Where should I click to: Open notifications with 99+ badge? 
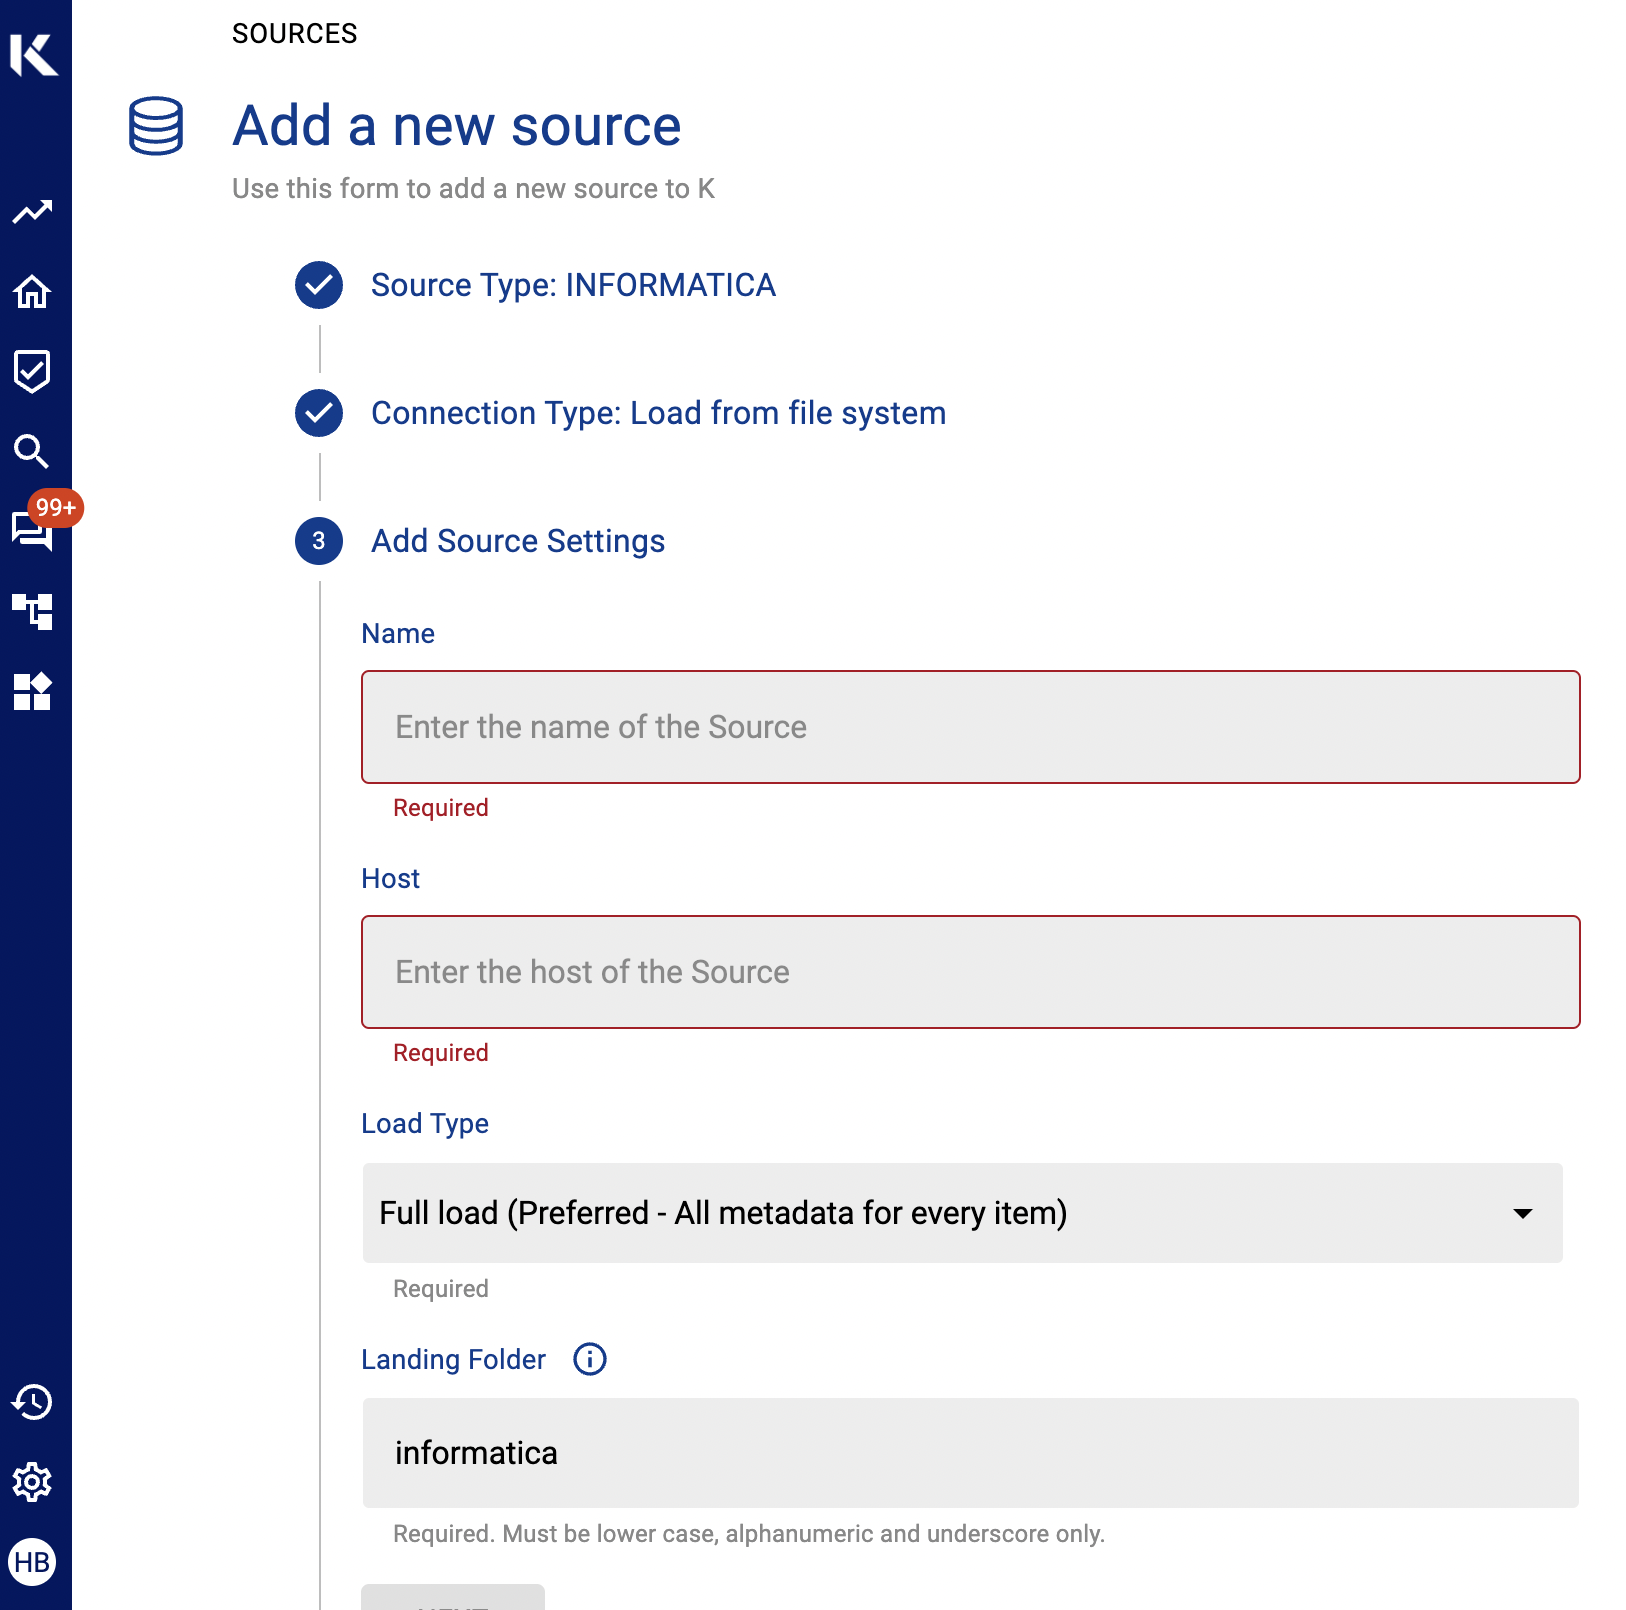point(32,530)
